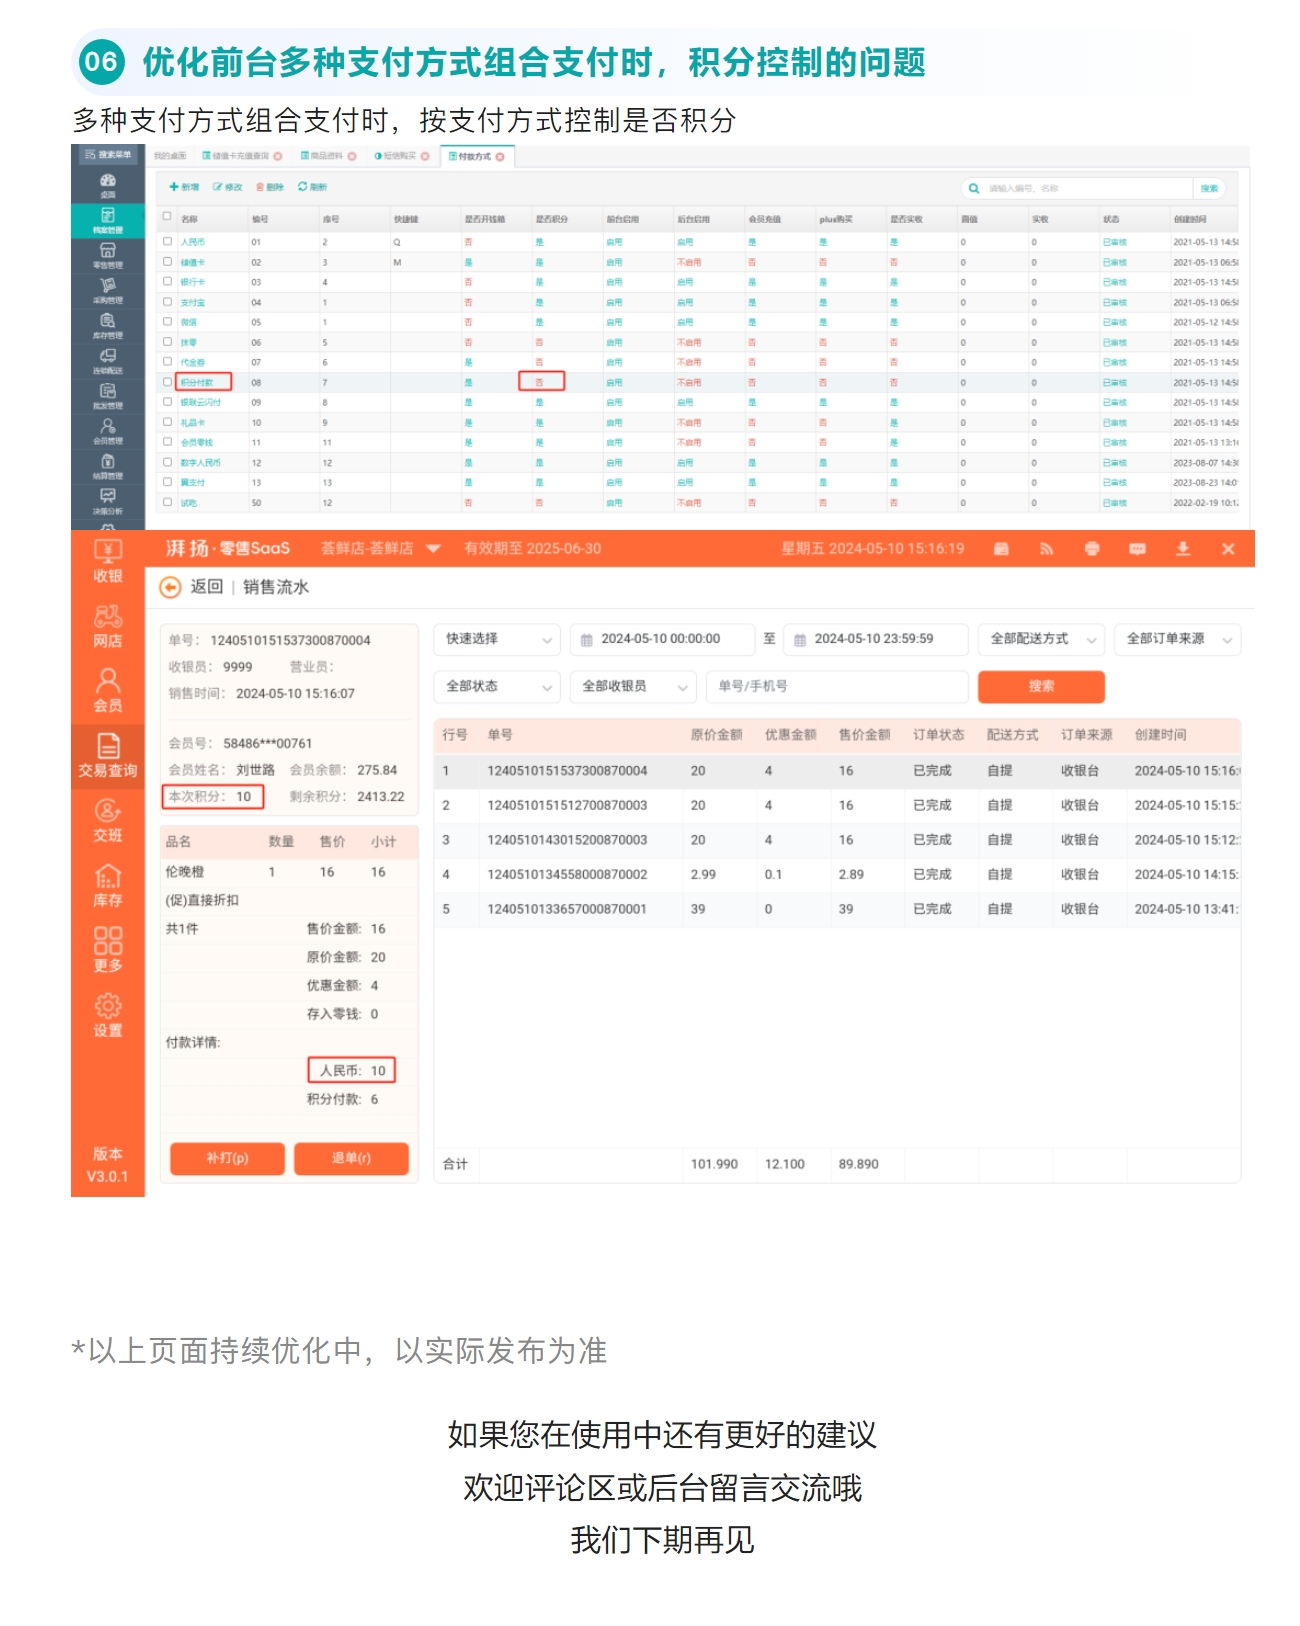Switch to the 我的桌面 tab
This screenshot has height=1626, width=1300.
click(170, 156)
